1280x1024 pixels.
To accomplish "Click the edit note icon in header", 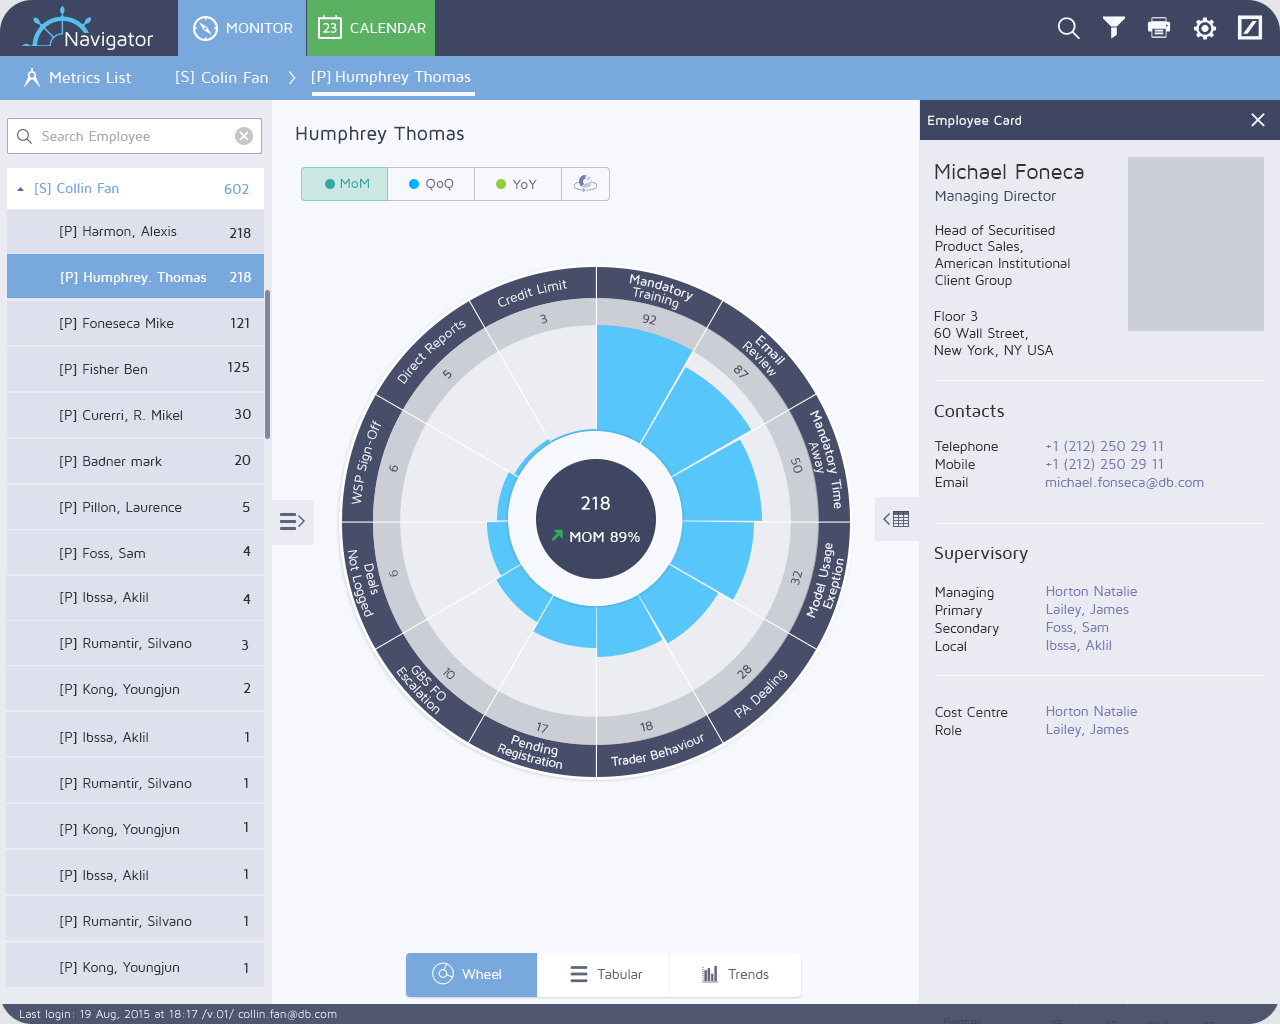I will point(1250,28).
